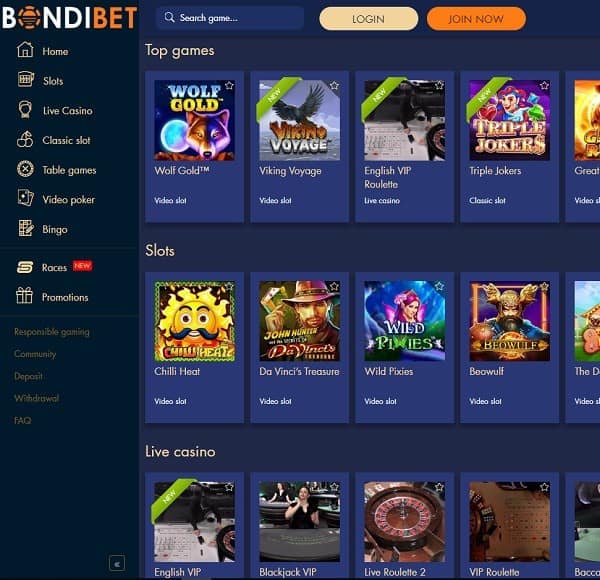Select the Slots machine icon
600x580 pixels.
click(25, 79)
